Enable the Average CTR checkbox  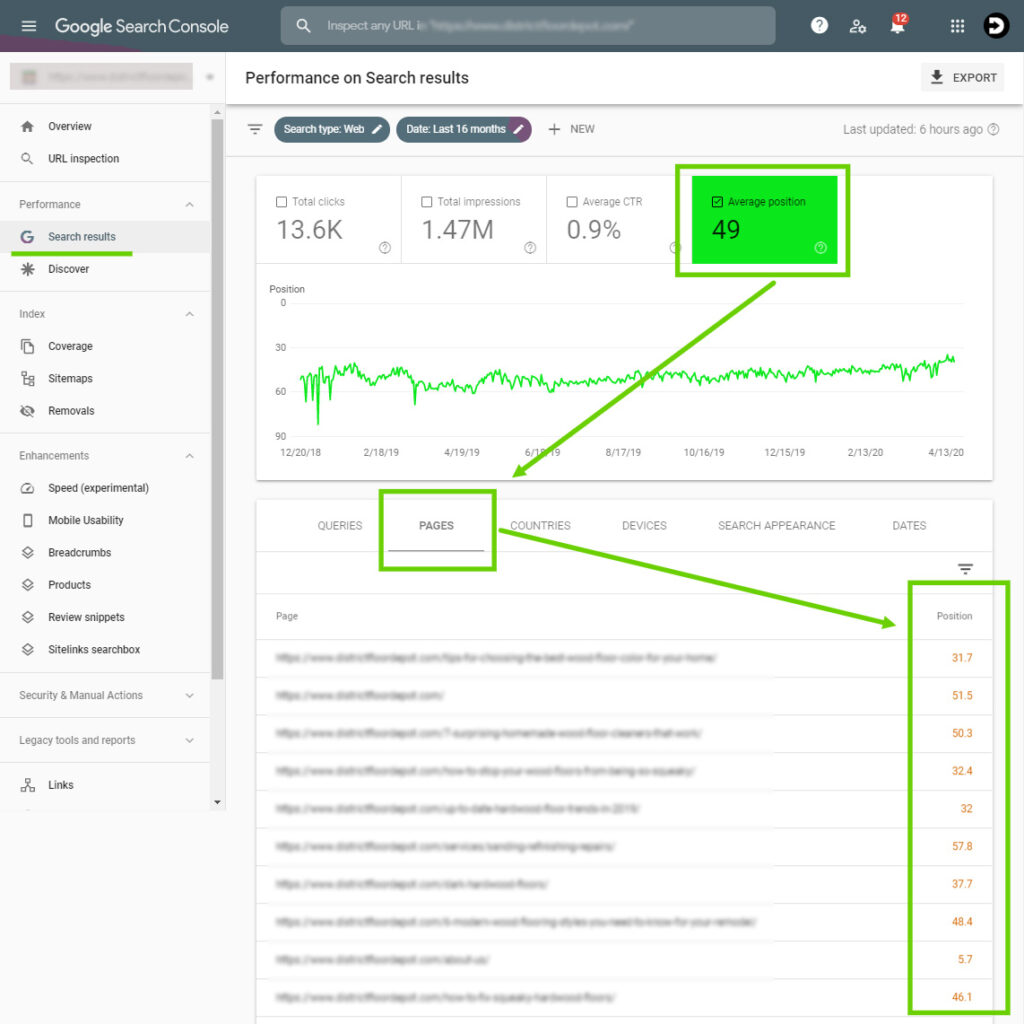point(571,202)
